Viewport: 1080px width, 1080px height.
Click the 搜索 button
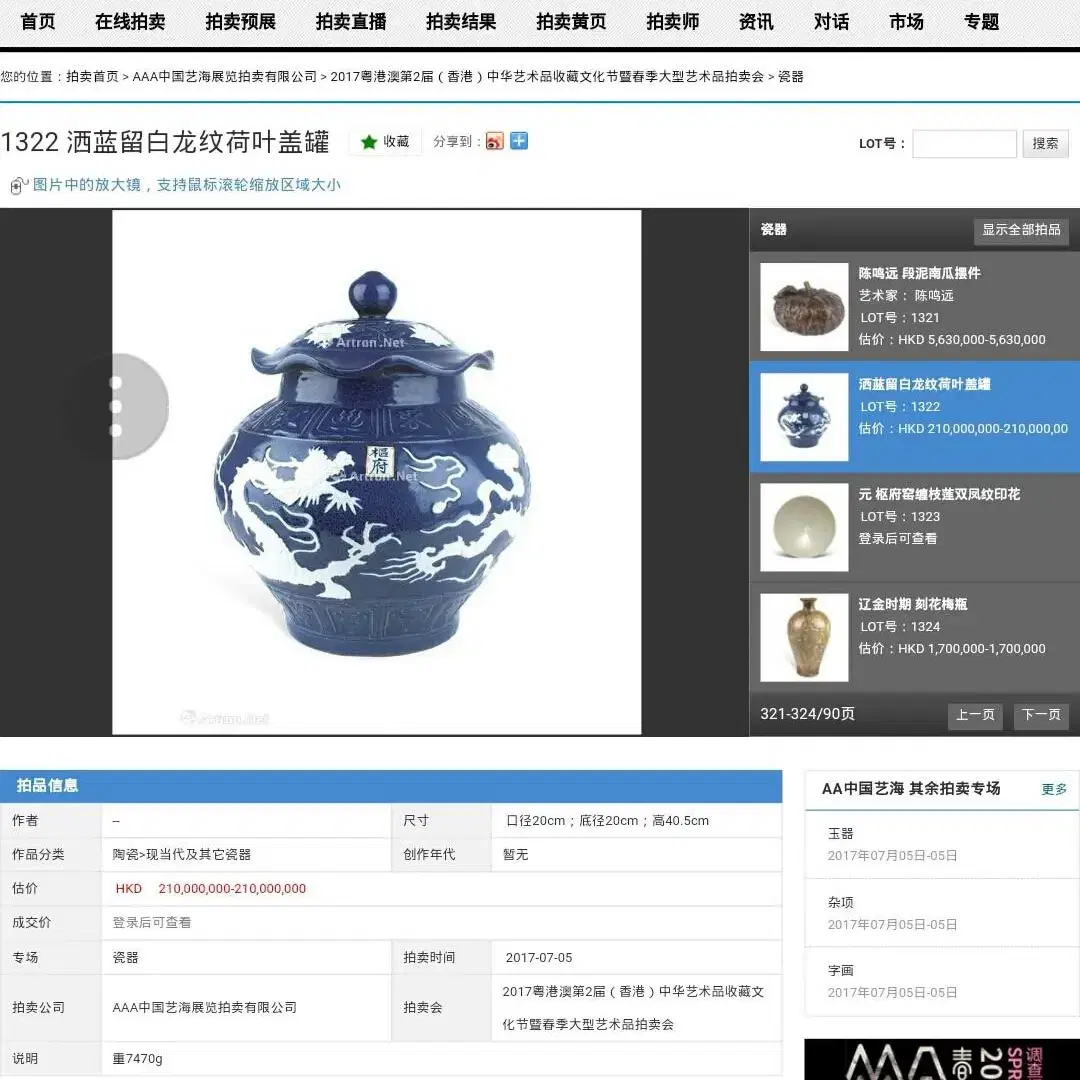(x=1045, y=144)
